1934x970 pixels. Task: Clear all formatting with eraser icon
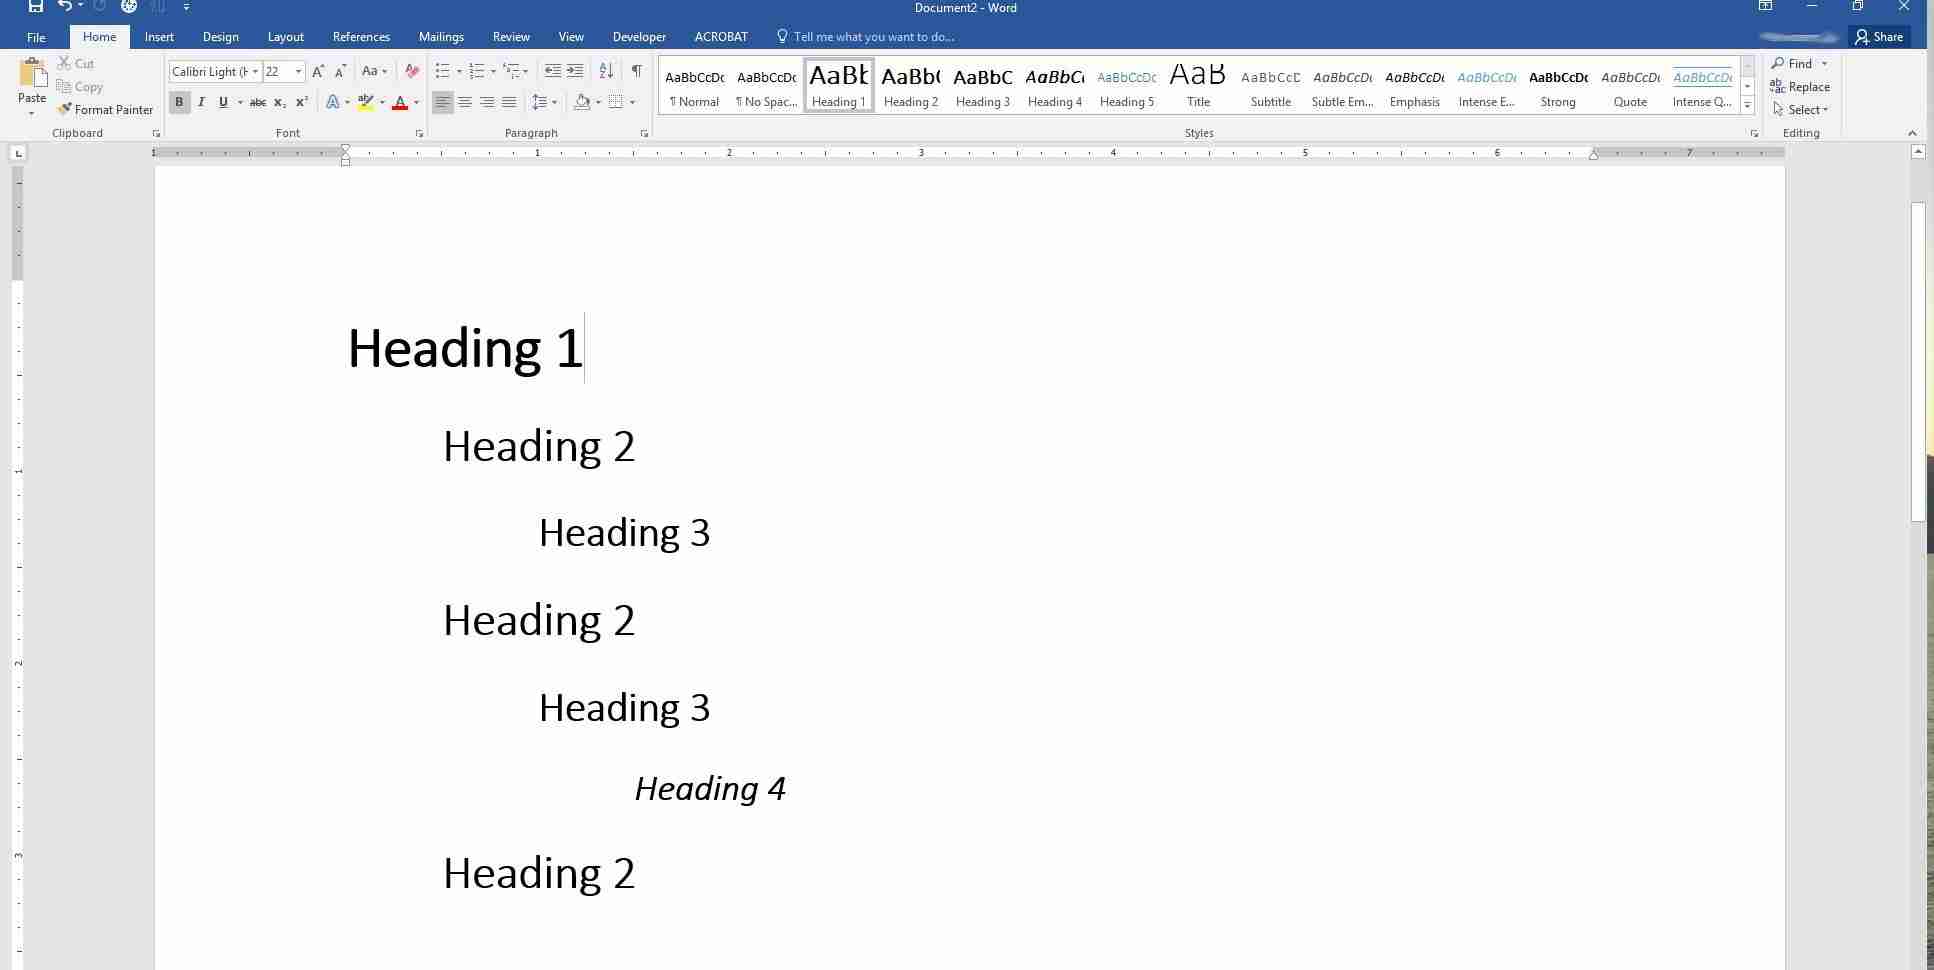click(x=411, y=71)
